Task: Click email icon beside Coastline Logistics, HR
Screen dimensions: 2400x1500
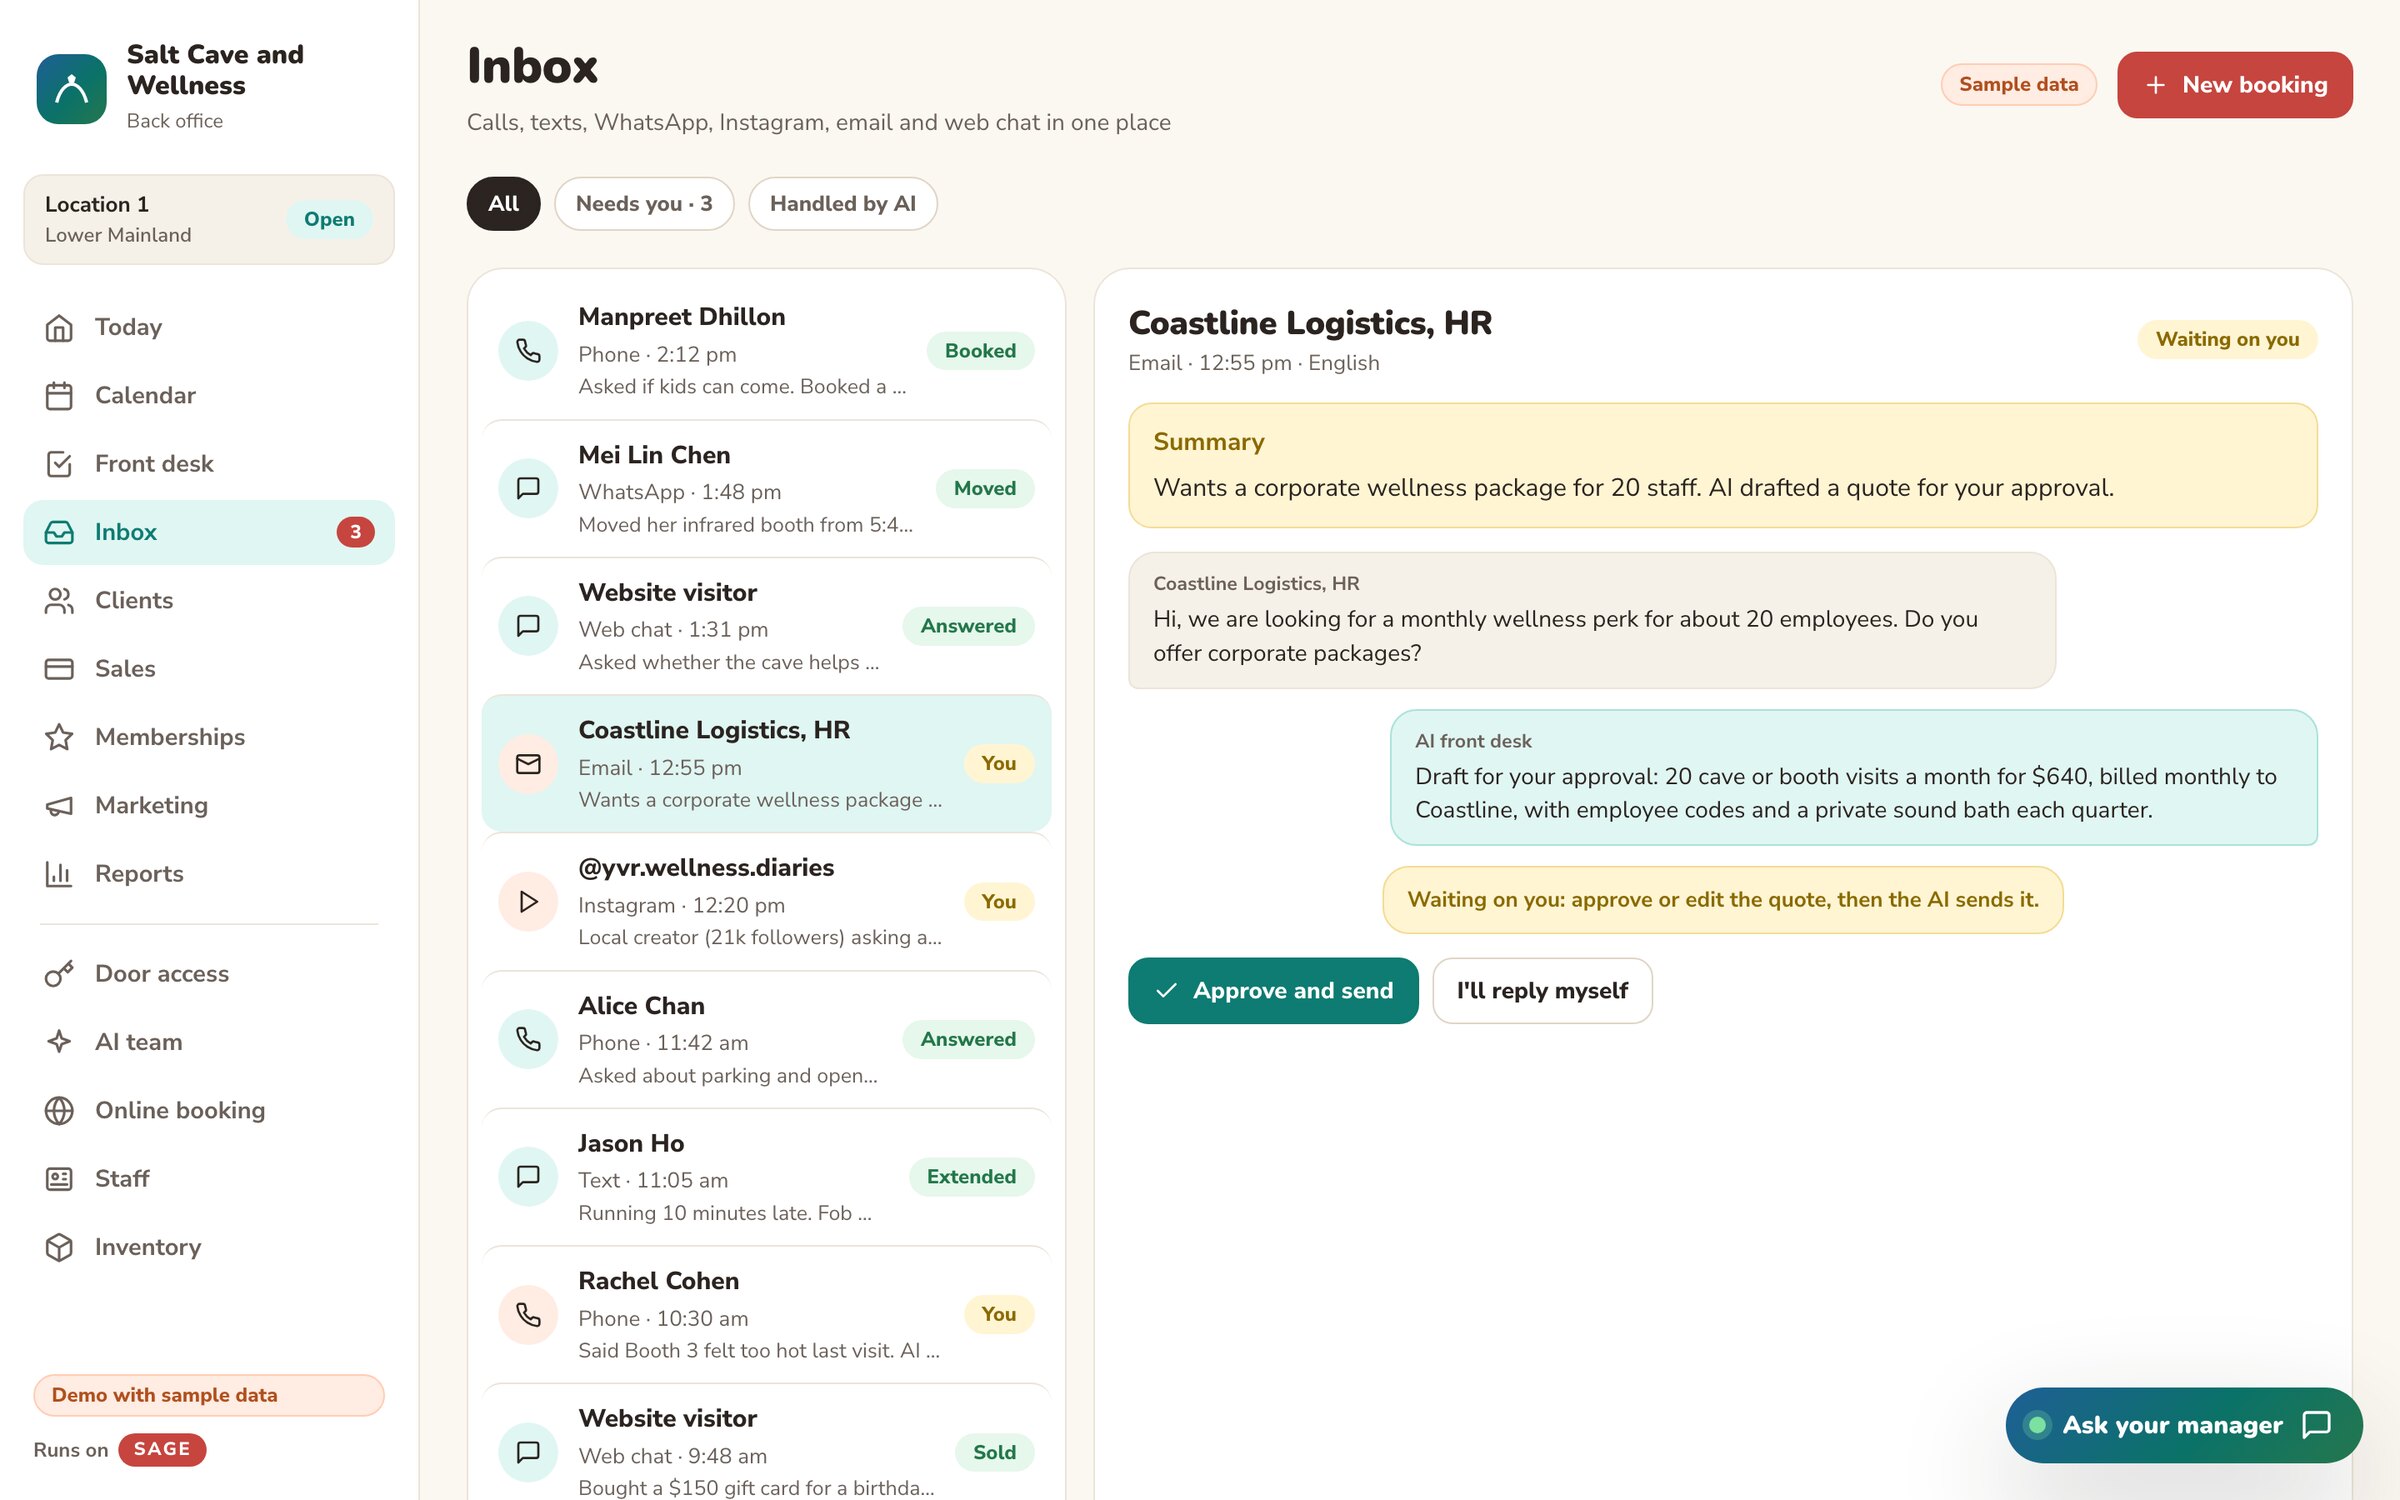Action: point(528,764)
